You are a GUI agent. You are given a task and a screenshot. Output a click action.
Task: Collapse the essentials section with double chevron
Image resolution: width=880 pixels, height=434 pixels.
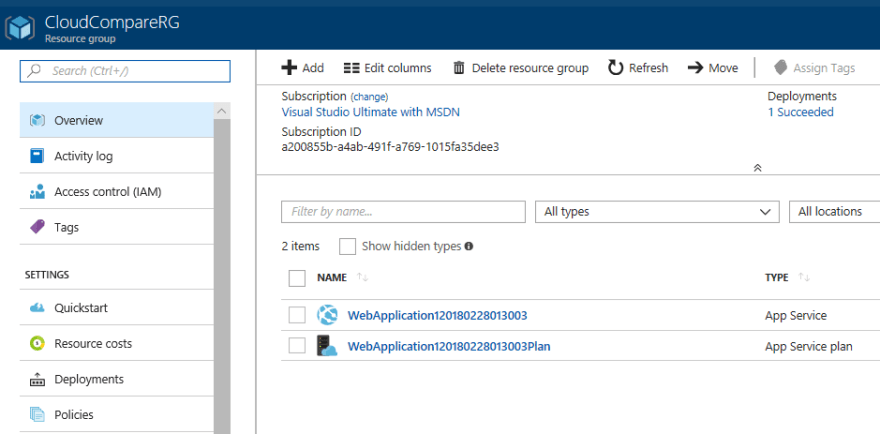757,167
